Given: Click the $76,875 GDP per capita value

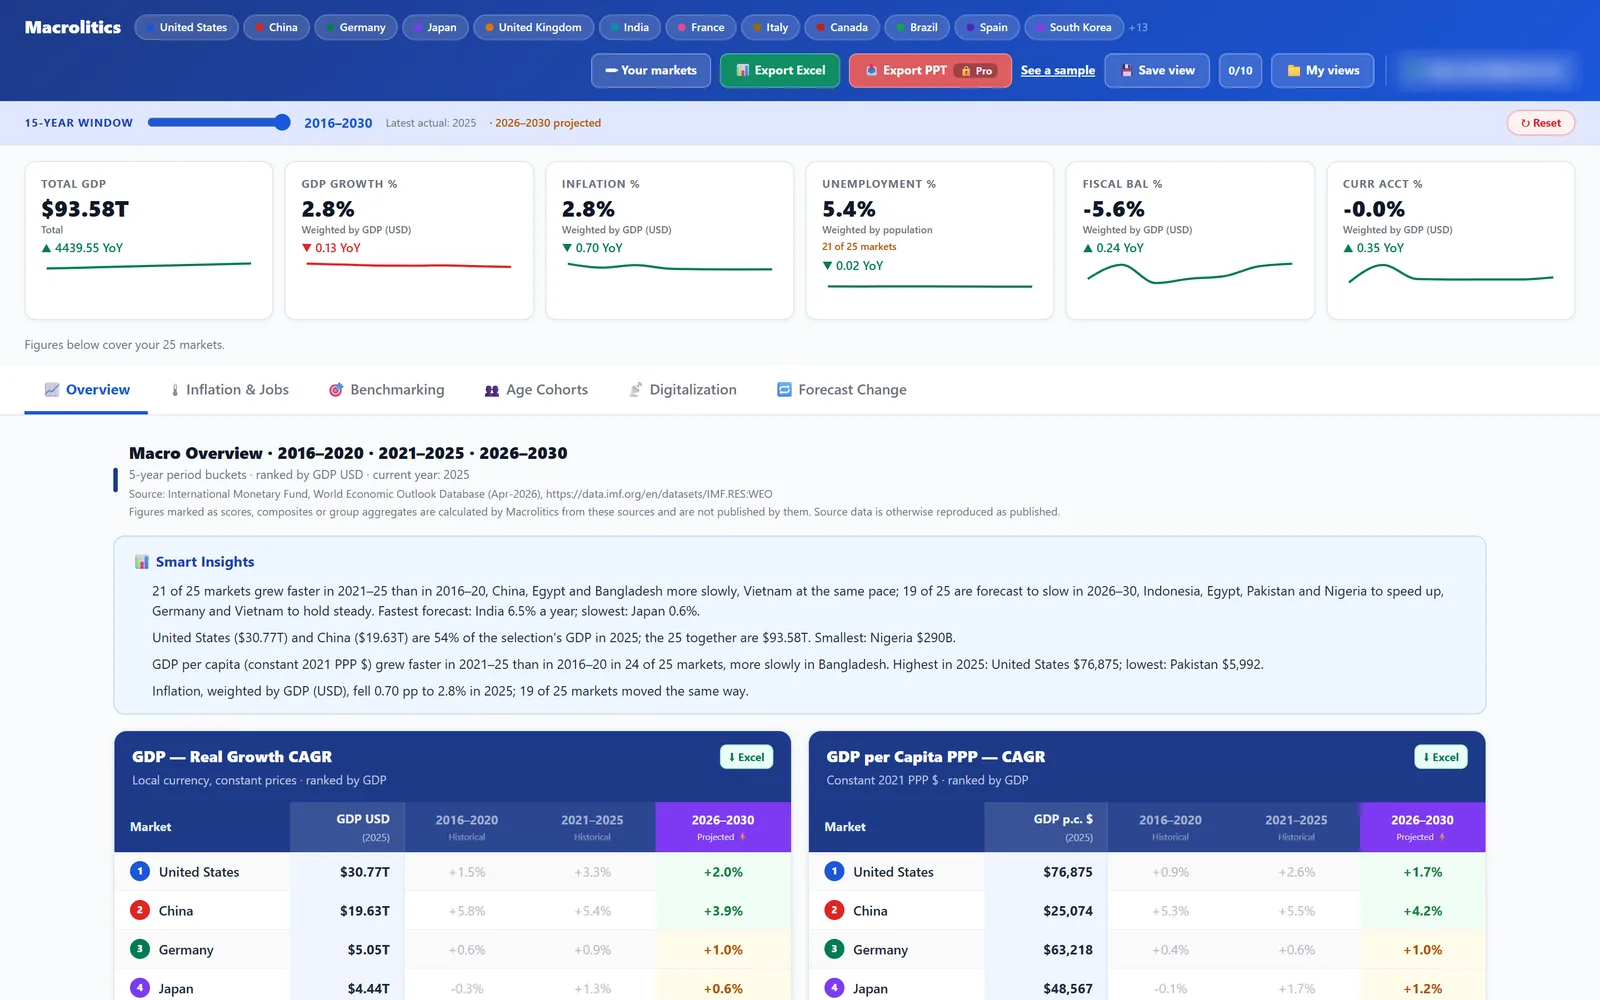Looking at the screenshot, I should [x=1068, y=872].
